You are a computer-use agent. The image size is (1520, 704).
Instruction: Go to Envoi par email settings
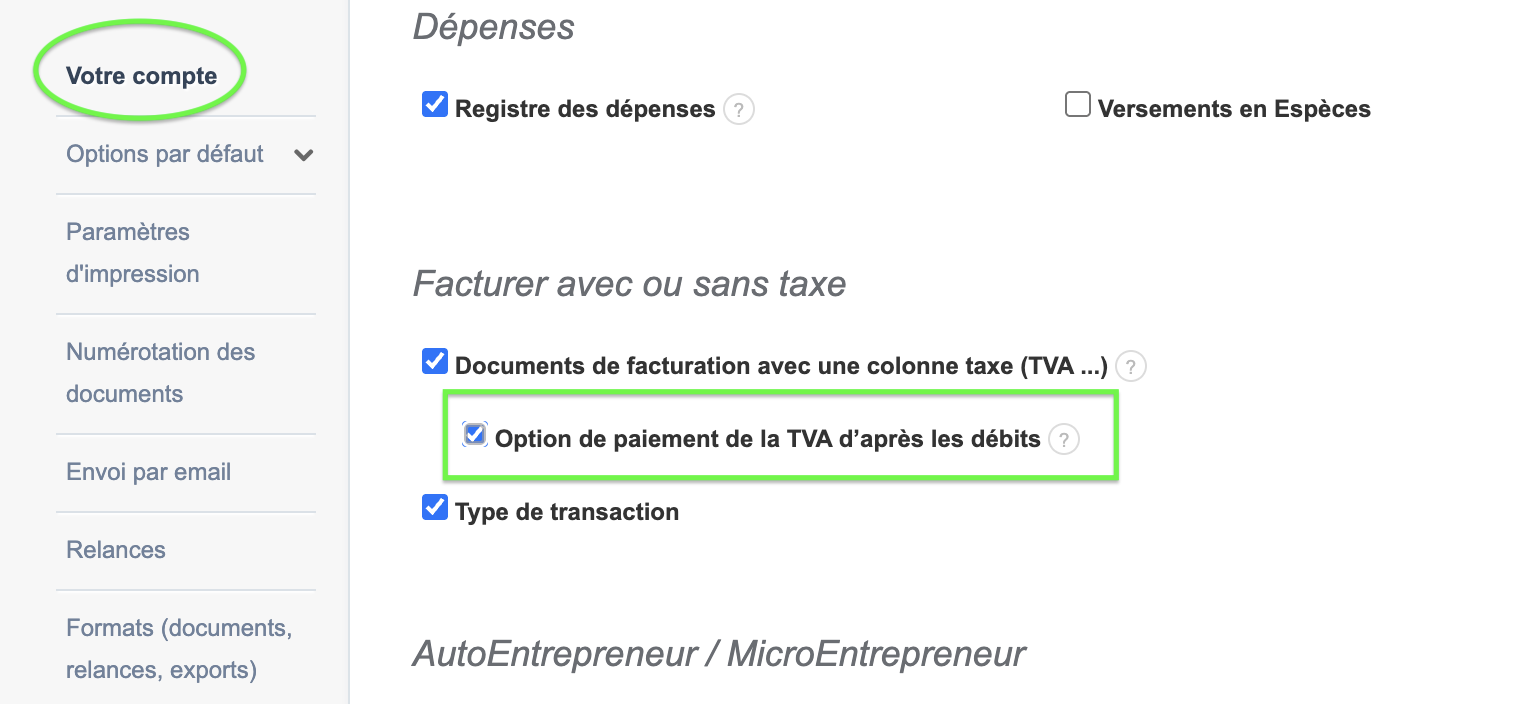pyautogui.click(x=148, y=471)
